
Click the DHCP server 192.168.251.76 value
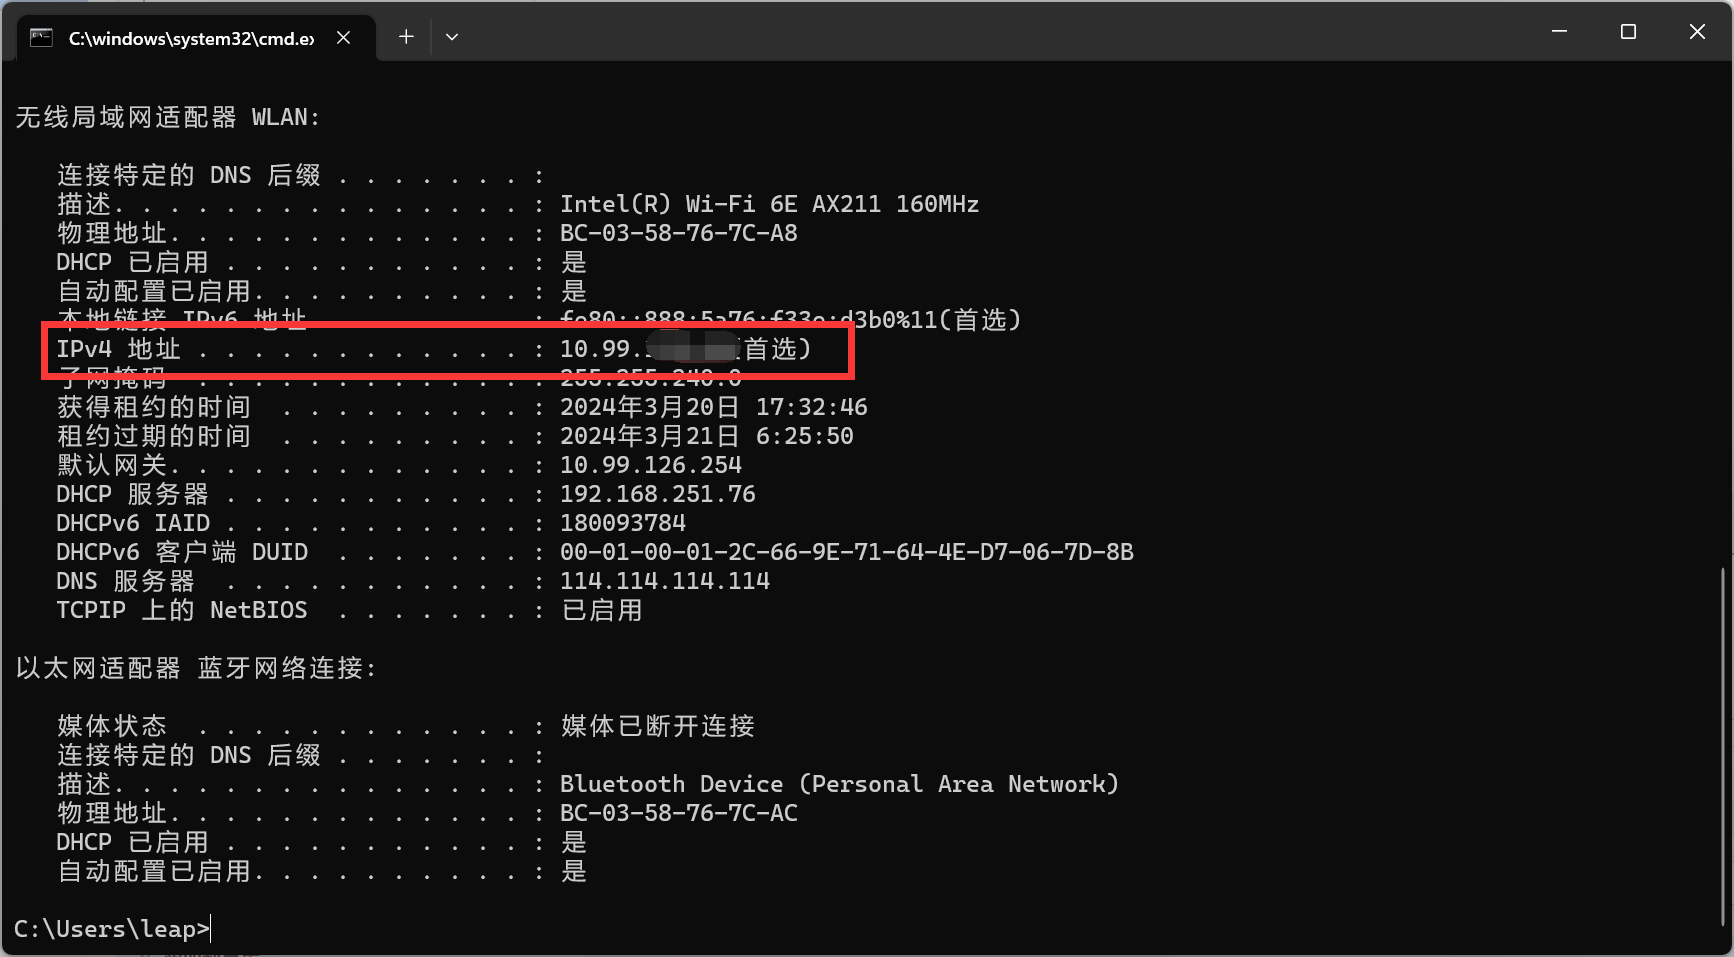[657, 494]
